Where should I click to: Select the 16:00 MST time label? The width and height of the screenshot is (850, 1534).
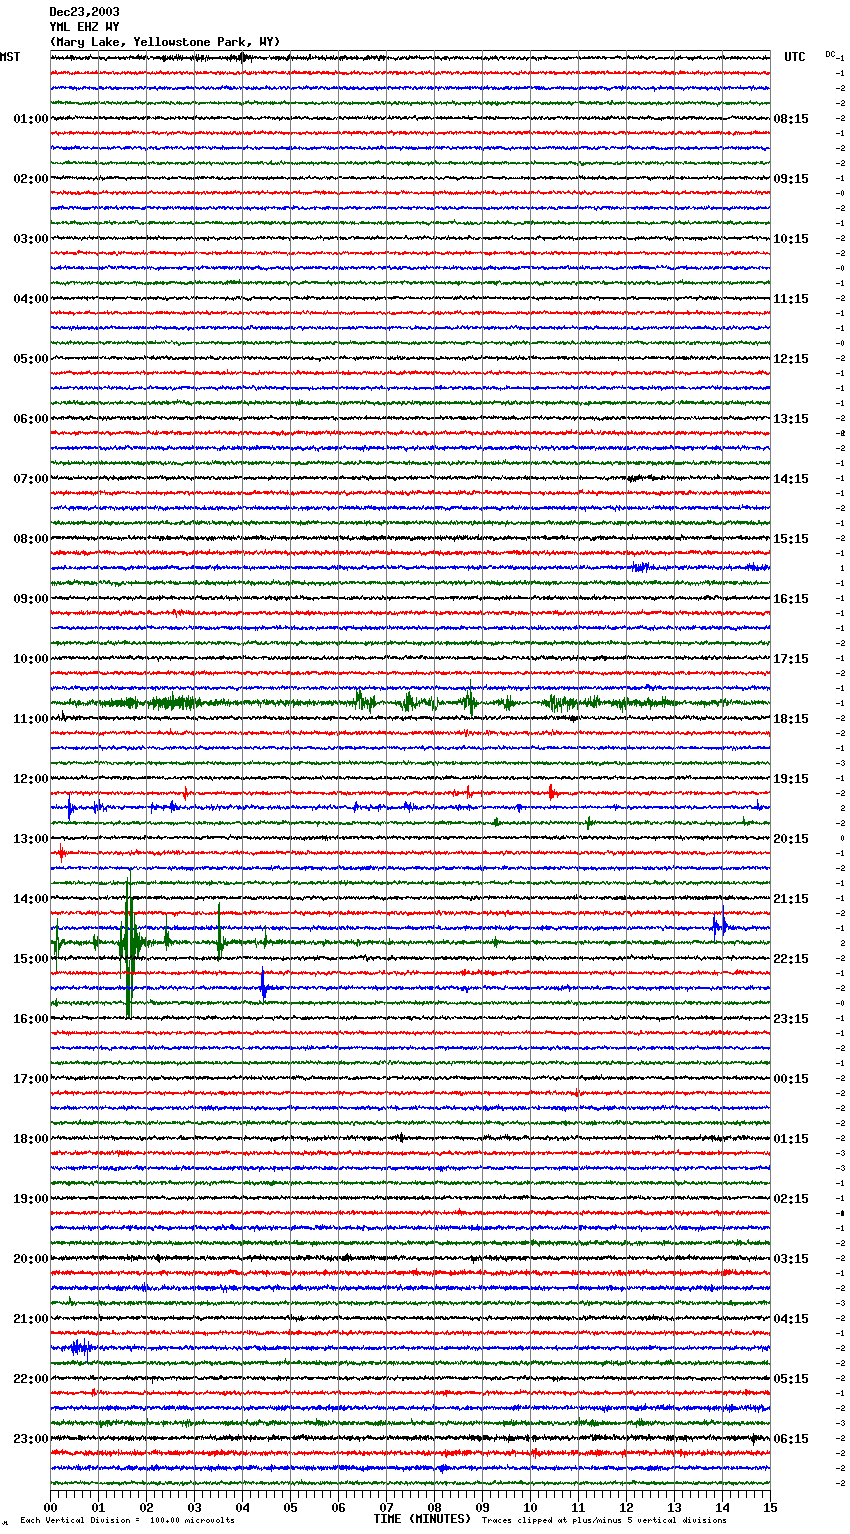pos(30,1019)
